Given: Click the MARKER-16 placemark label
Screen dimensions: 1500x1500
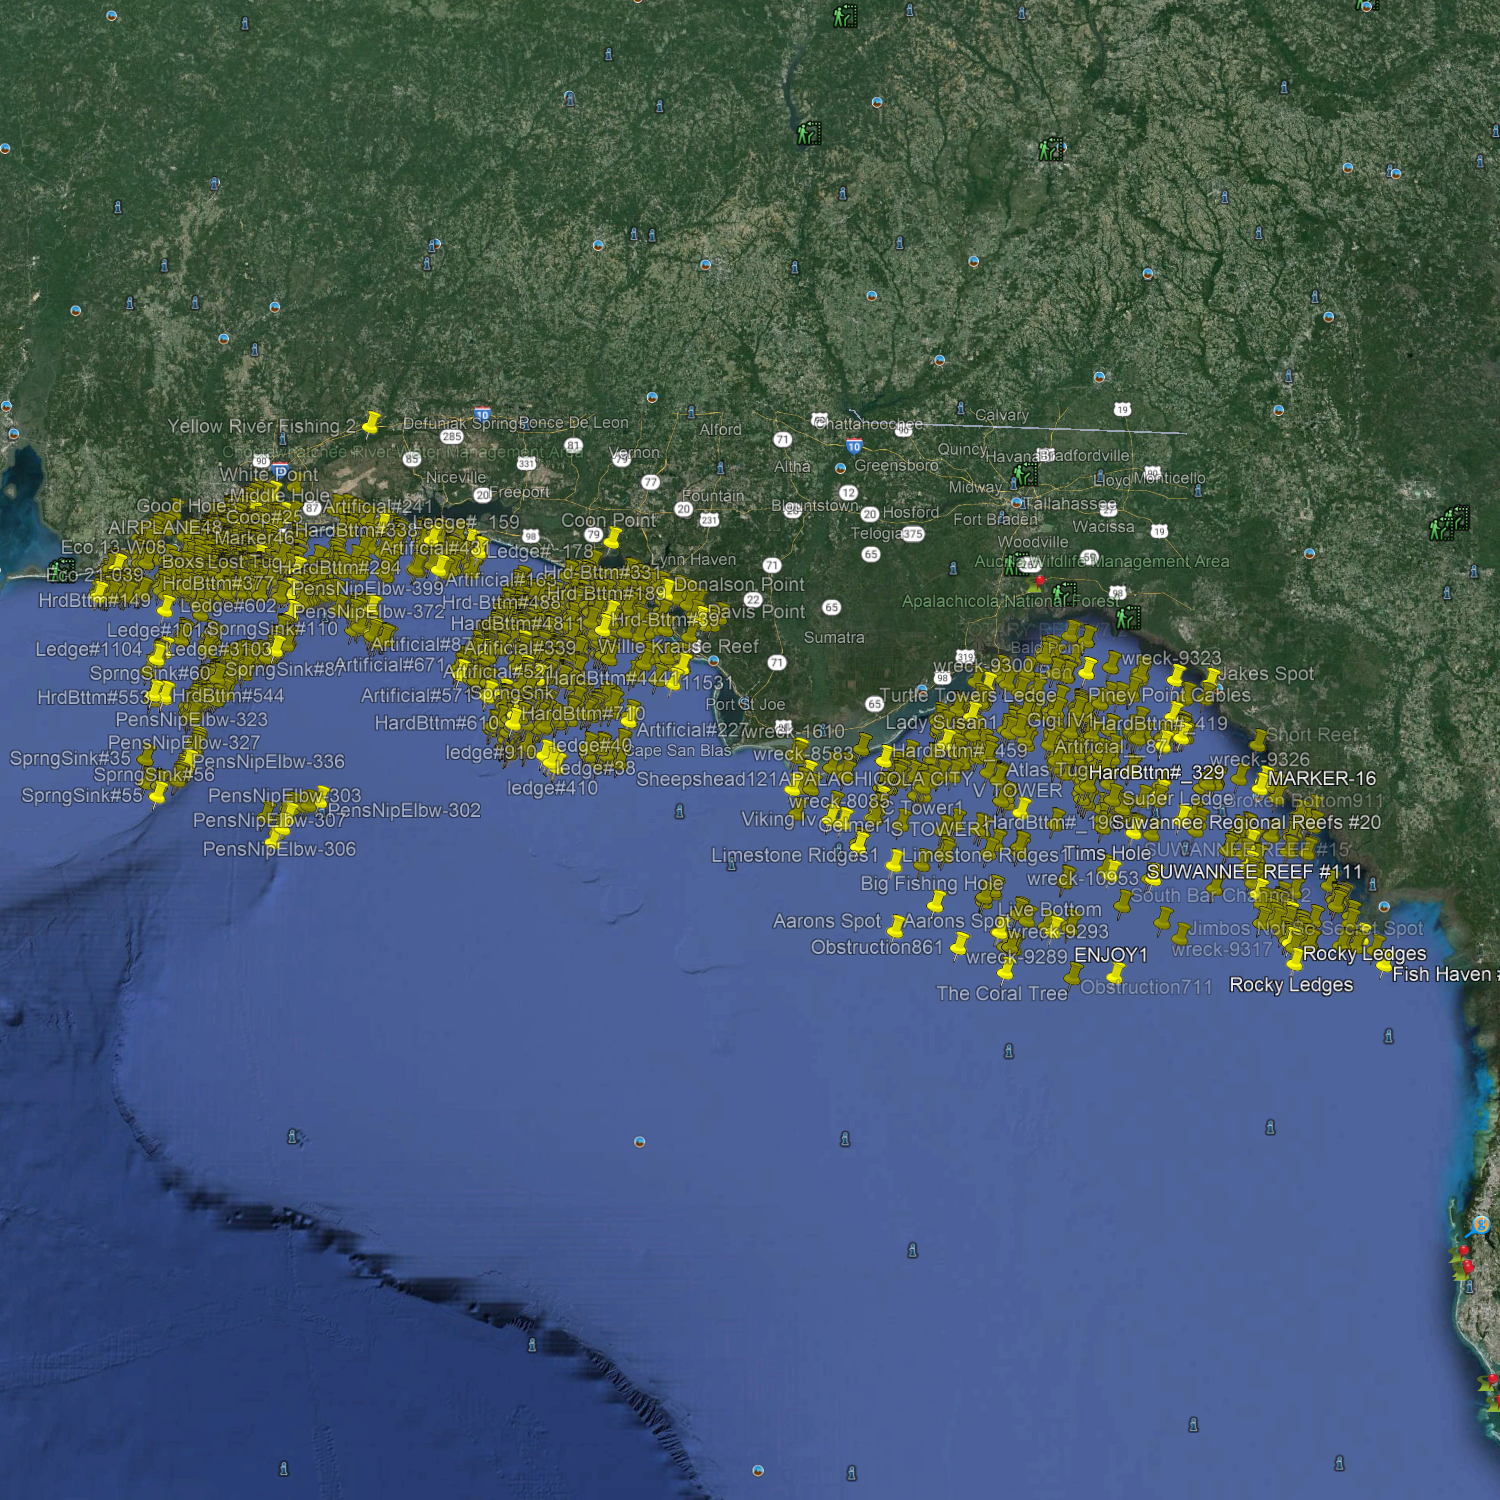Looking at the screenshot, I should (1321, 778).
